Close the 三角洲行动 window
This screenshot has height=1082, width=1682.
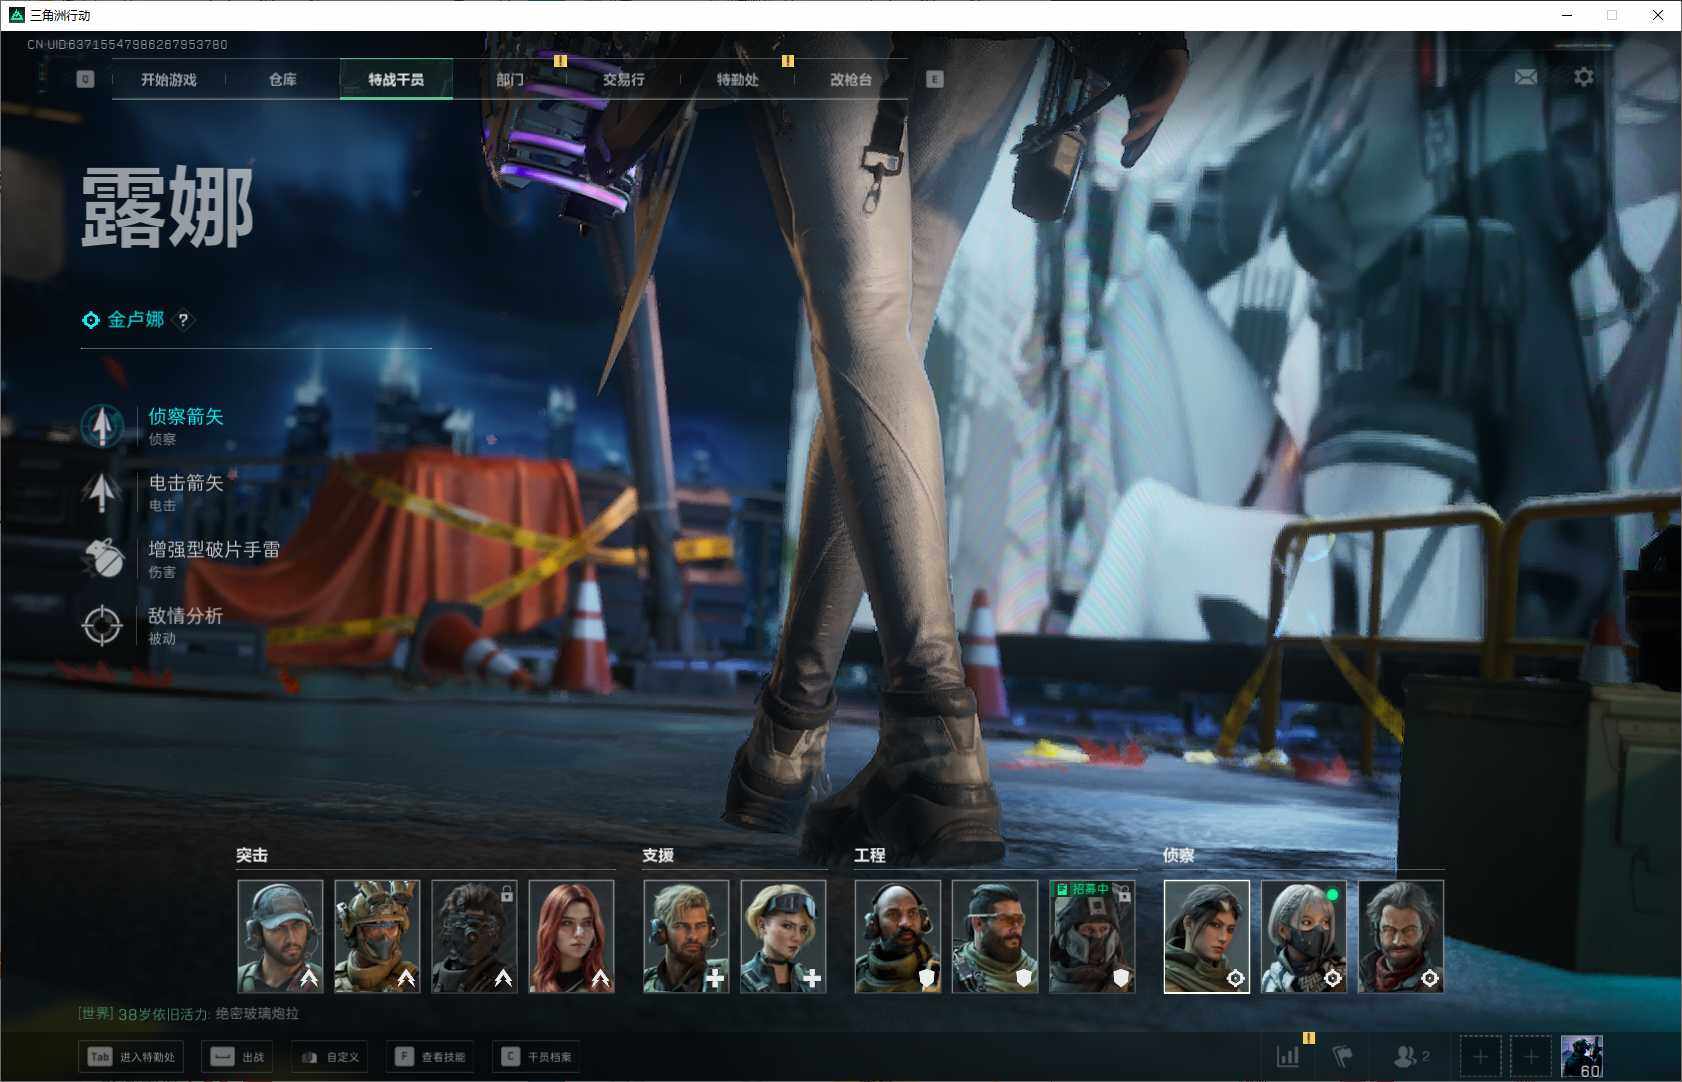point(1658,15)
